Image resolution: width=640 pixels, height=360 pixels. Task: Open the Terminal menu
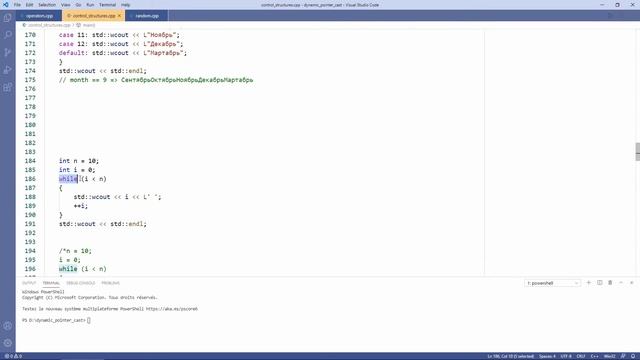[107, 5]
